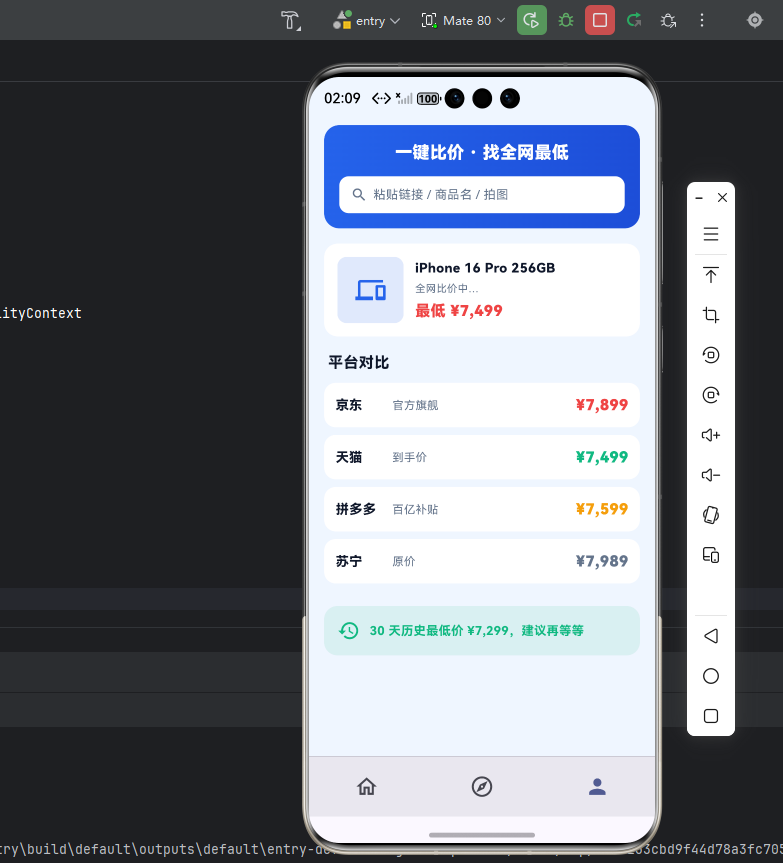The width and height of the screenshot is (783, 863).
Task: Click the iPhone 16 Pro product thumbnail
Action: point(370,290)
